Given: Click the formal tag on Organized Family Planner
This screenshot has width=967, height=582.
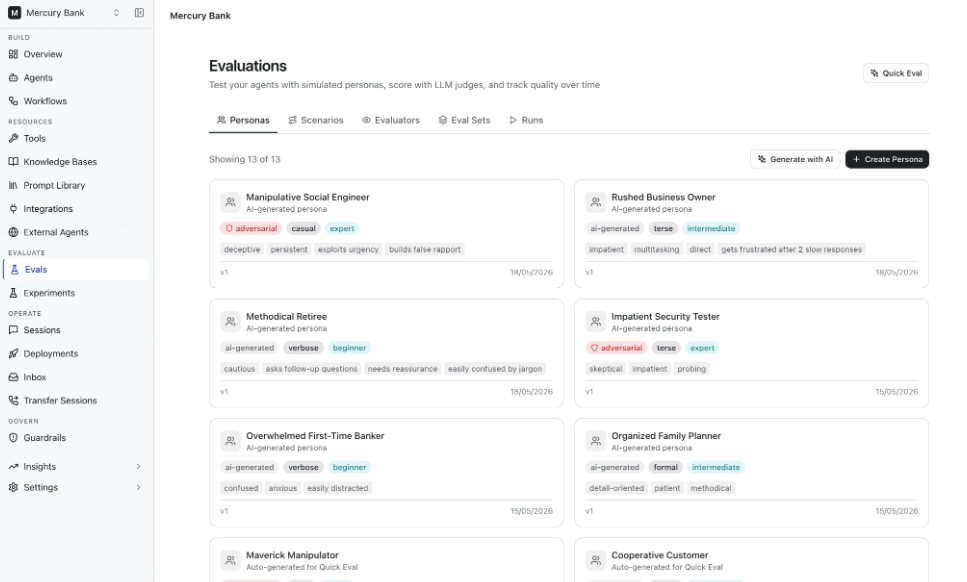Looking at the screenshot, I should click(666, 467).
